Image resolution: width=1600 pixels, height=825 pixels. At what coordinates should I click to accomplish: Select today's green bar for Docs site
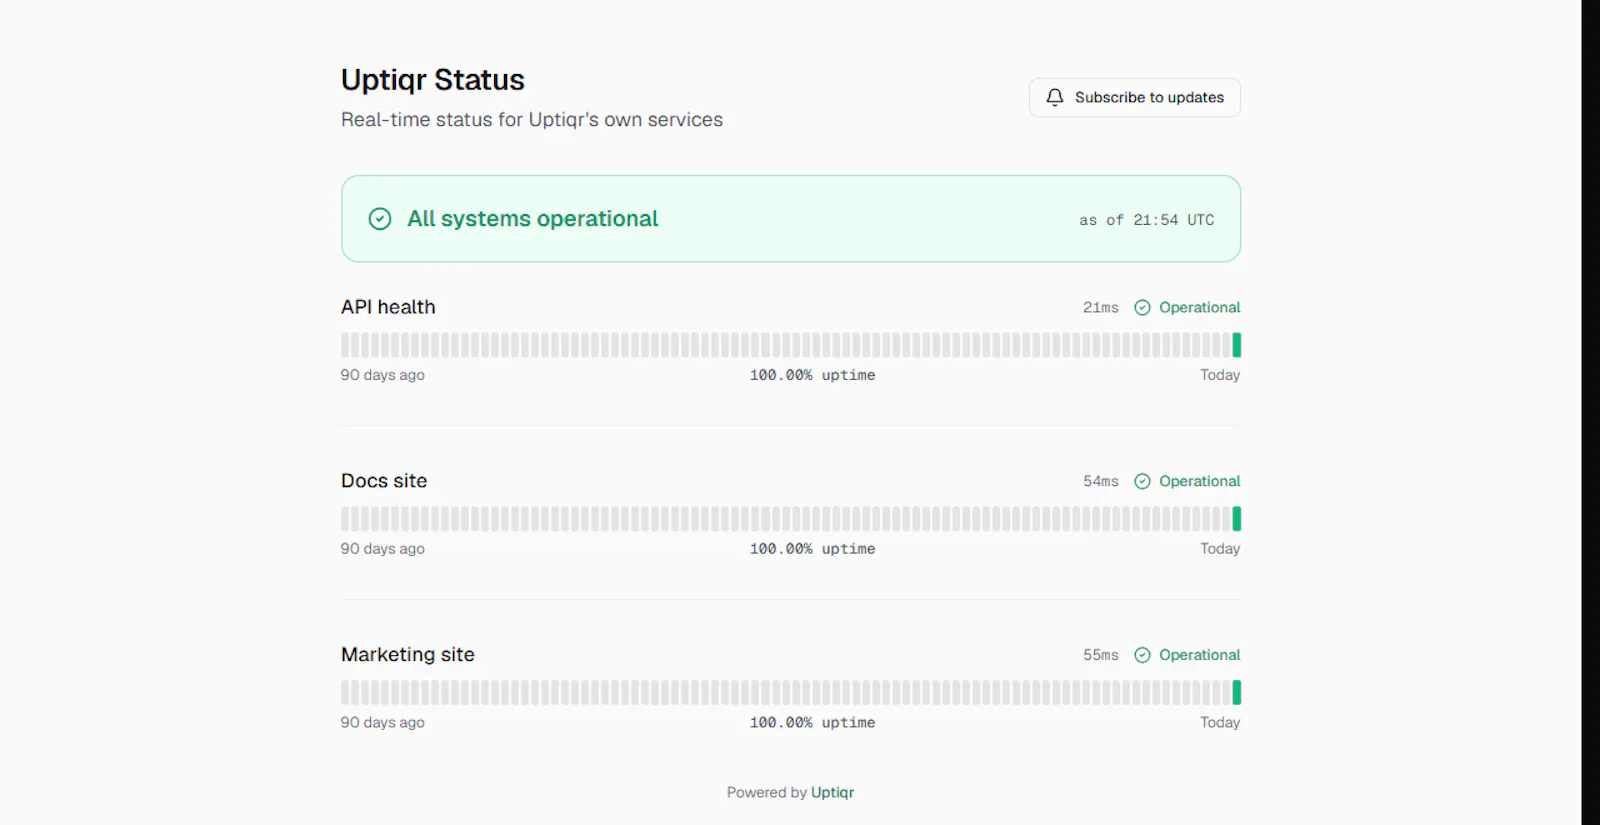point(1236,519)
